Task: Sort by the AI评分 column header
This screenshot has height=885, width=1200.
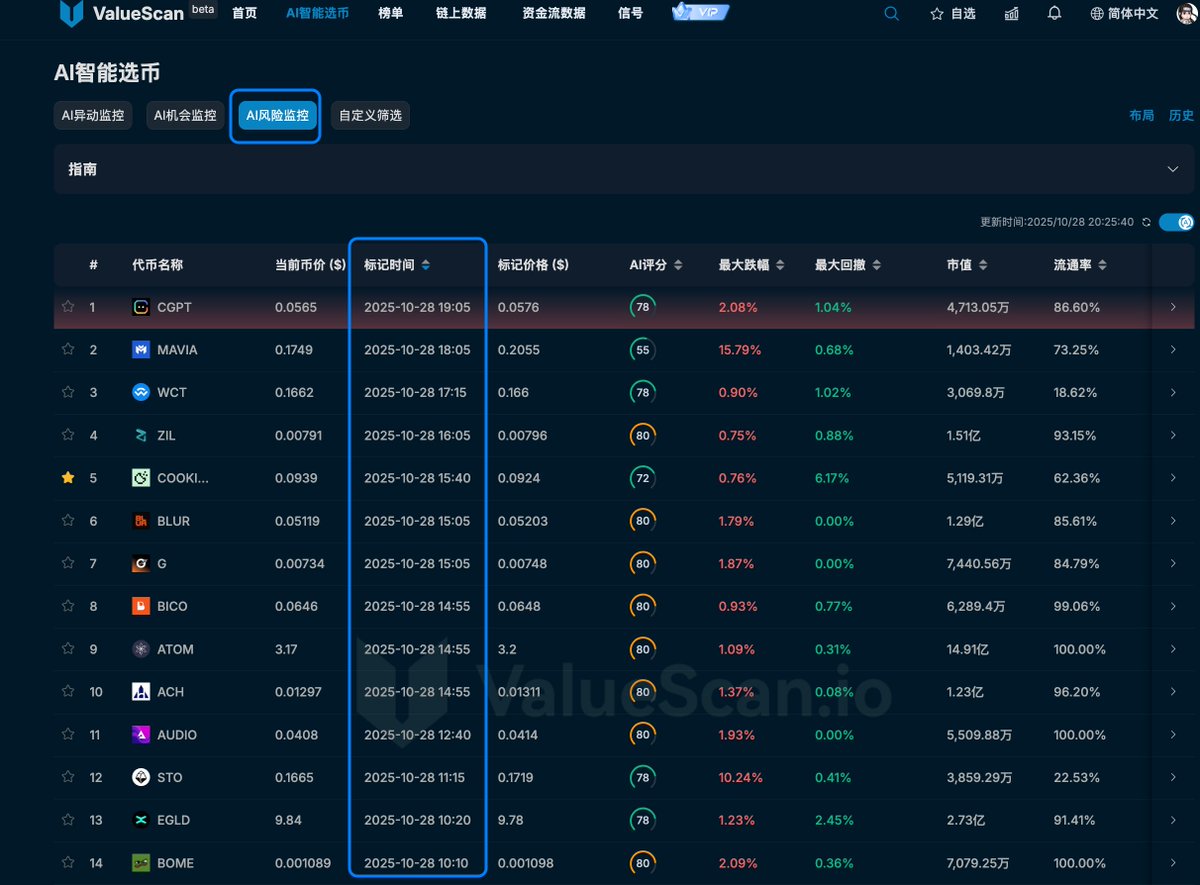Action: coord(655,265)
